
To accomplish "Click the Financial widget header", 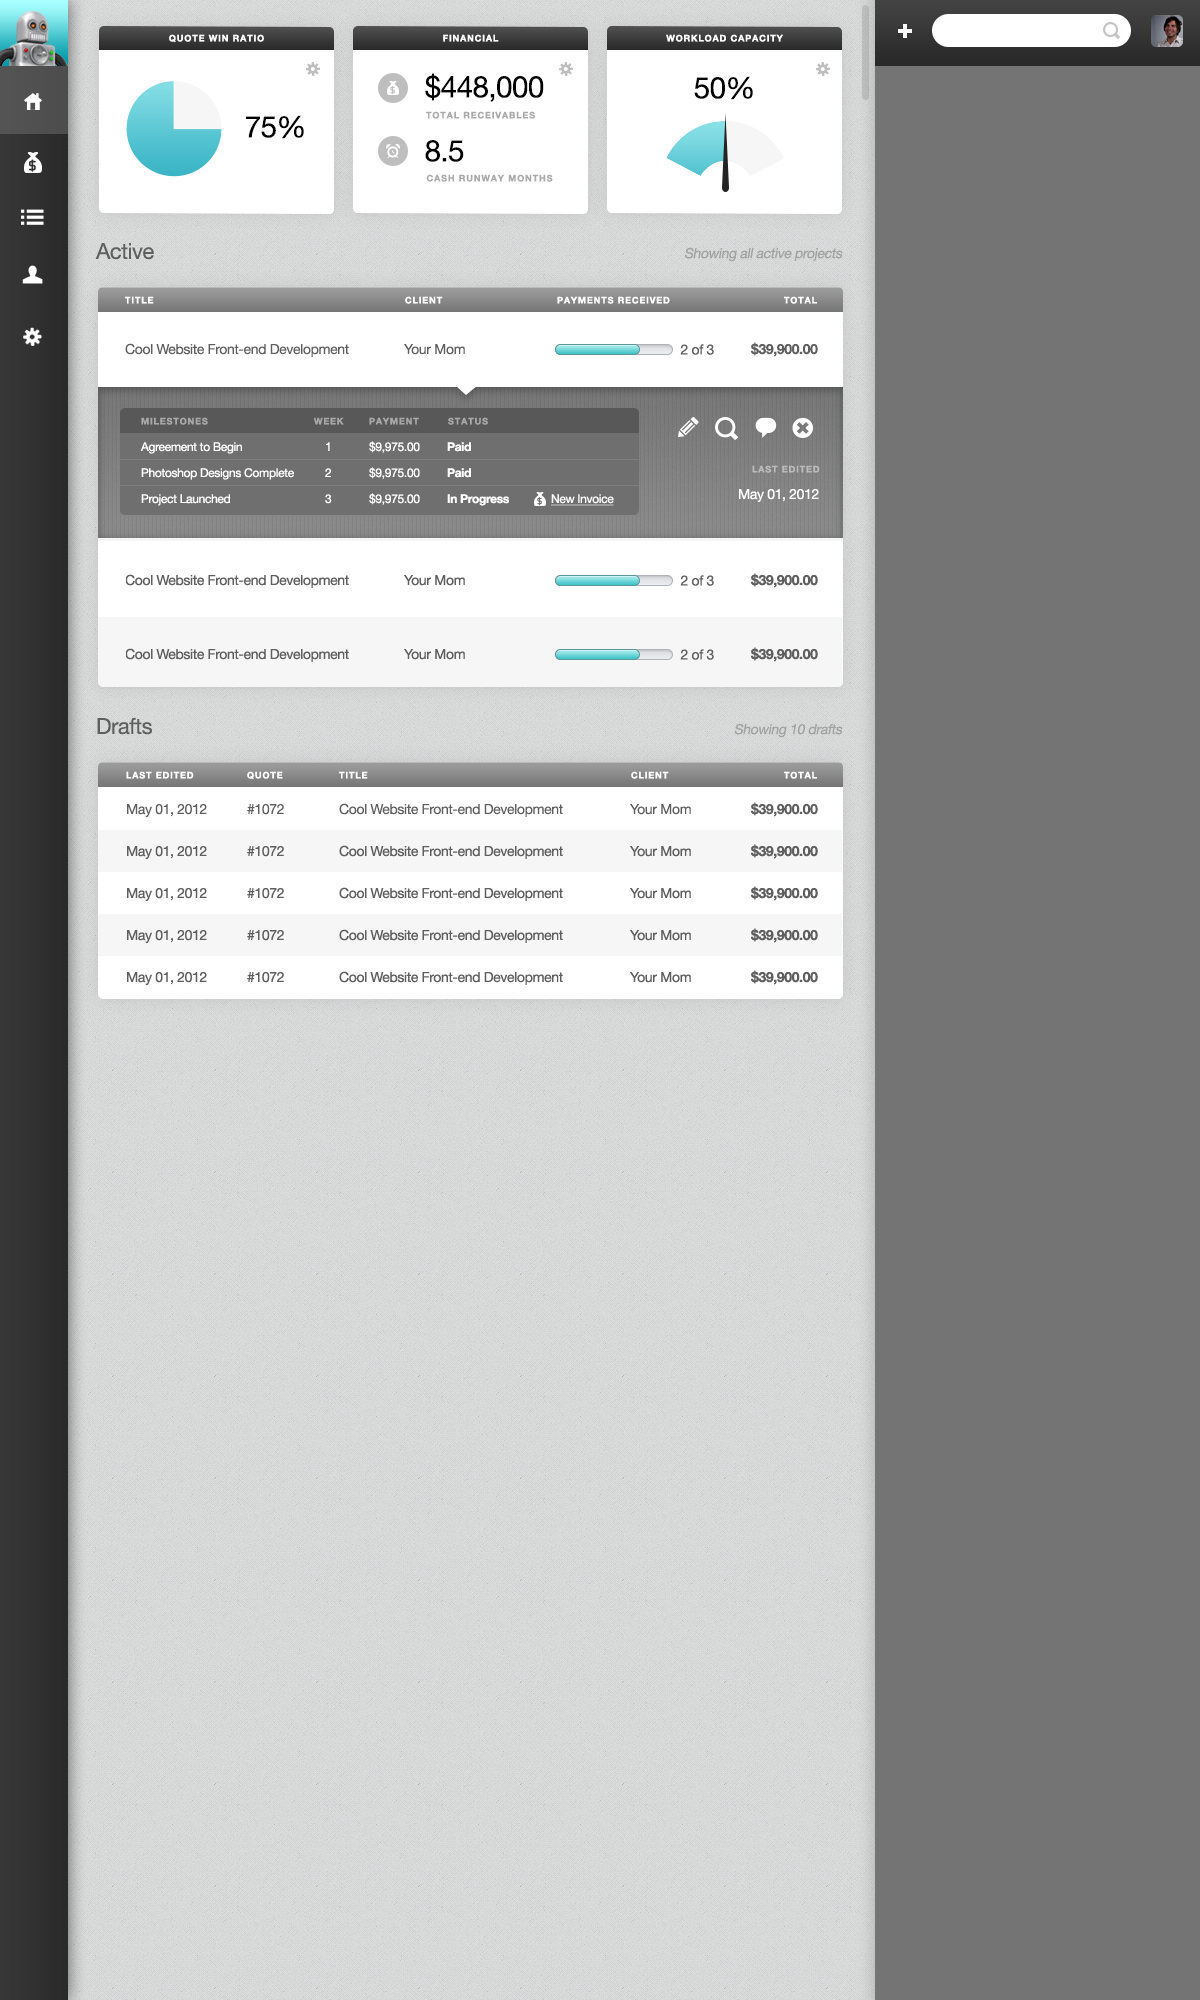I will [470, 38].
